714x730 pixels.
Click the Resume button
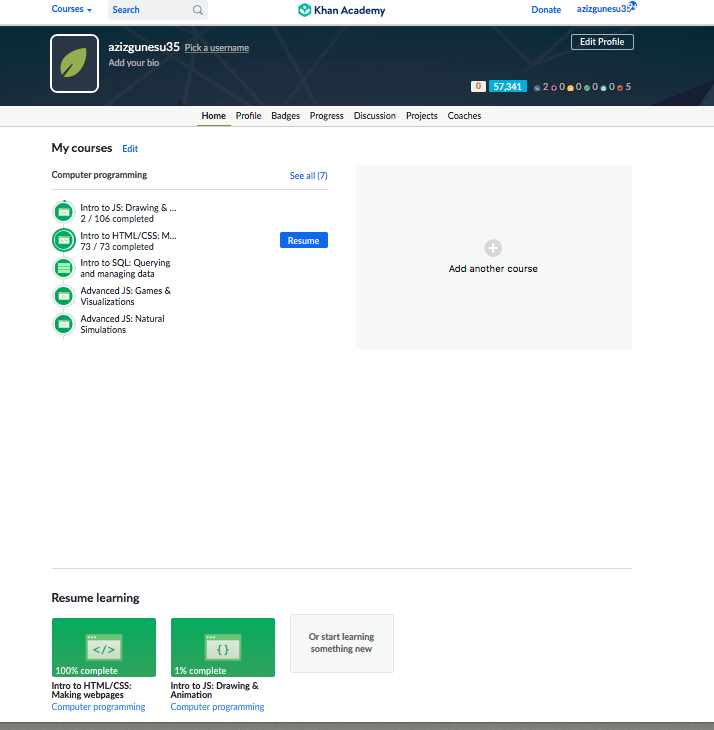303,240
